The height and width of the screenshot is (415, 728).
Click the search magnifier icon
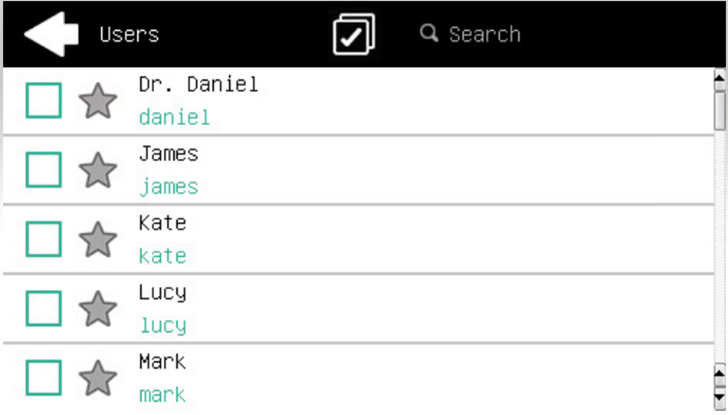coord(429,34)
